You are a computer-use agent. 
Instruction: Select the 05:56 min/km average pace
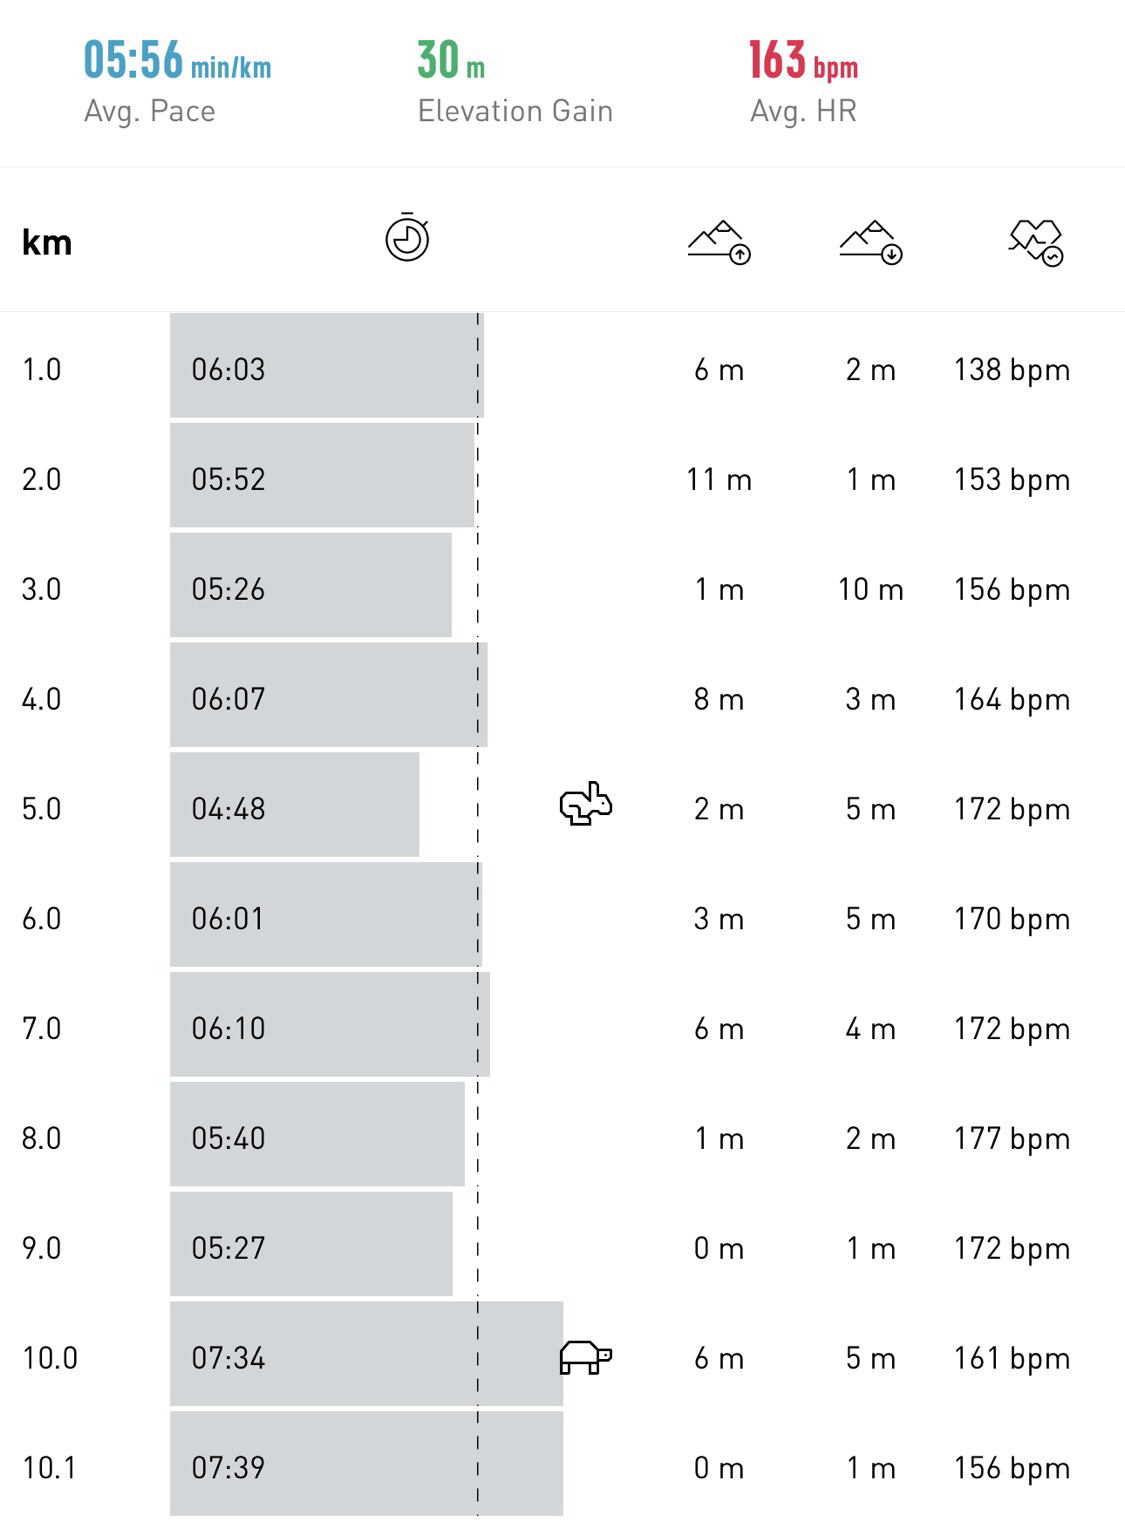coord(177,60)
